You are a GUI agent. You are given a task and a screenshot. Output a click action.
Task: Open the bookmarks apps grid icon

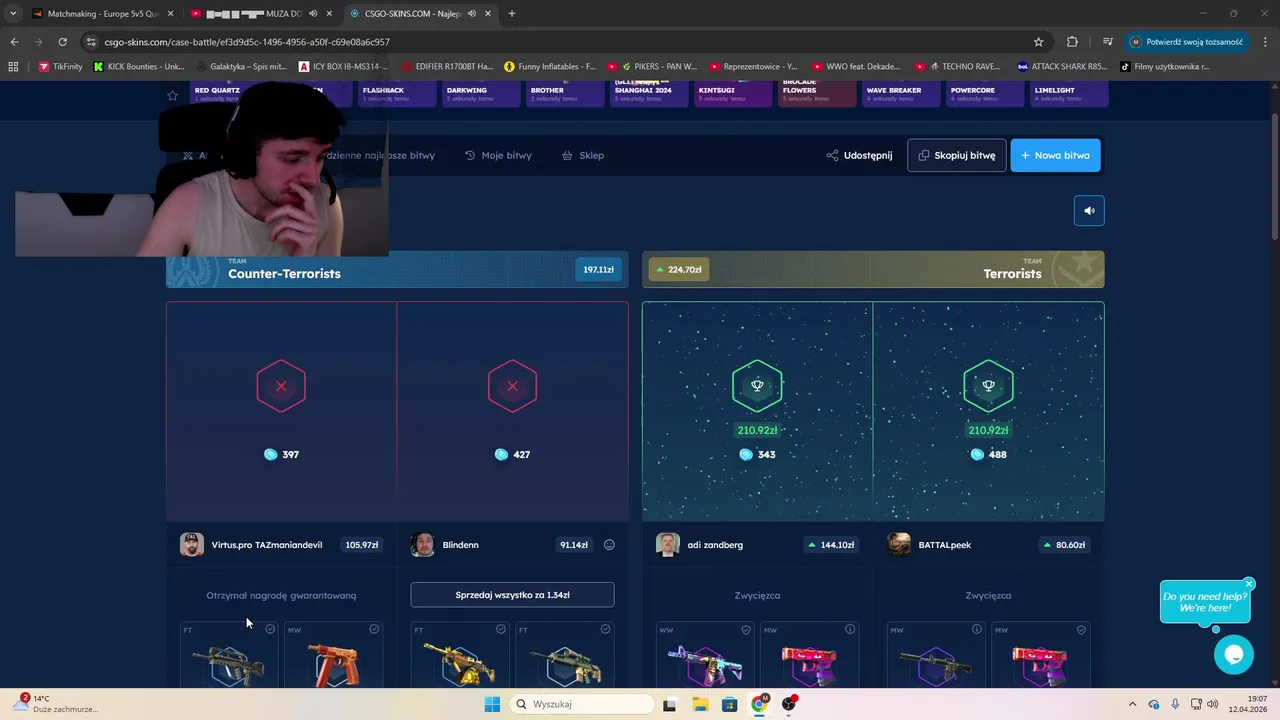(x=13, y=67)
